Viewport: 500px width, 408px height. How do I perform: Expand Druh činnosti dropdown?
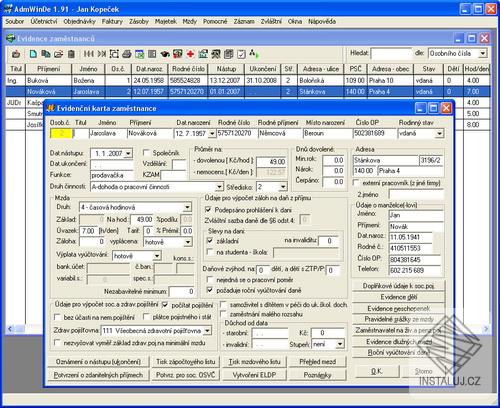[x=219, y=187]
